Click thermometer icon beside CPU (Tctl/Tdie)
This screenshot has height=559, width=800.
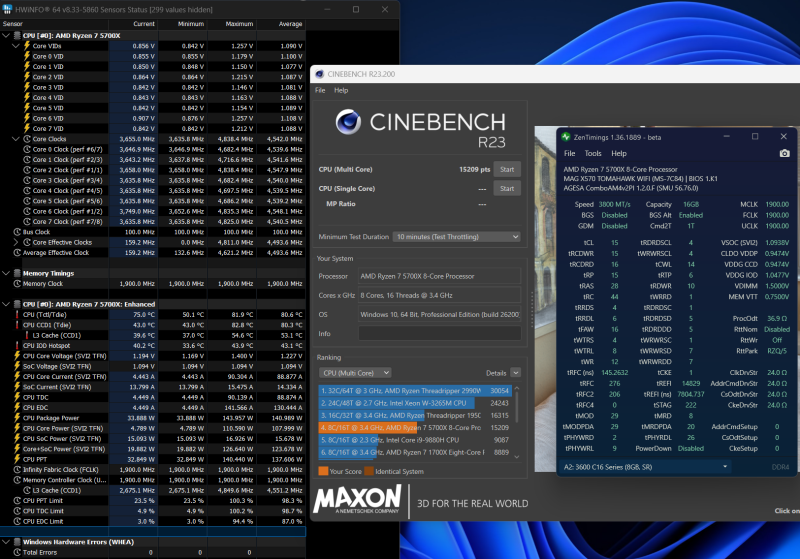click(17, 315)
